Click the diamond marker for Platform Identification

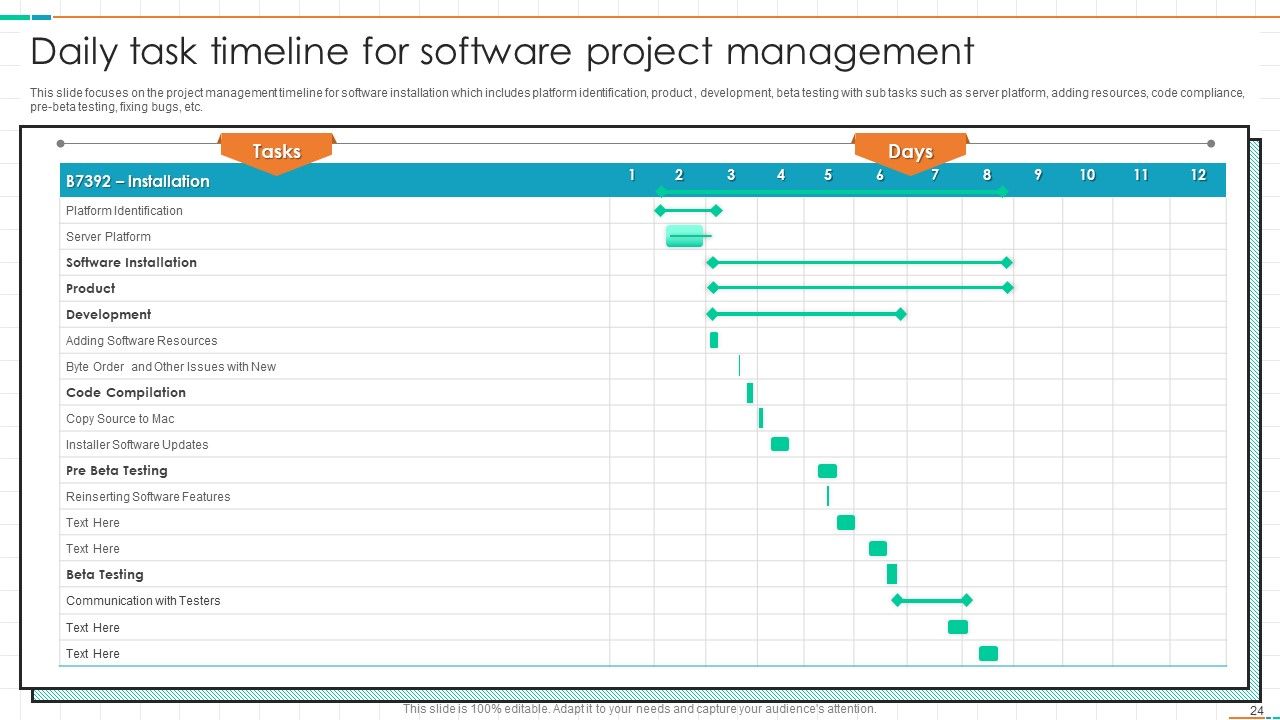pos(659,210)
